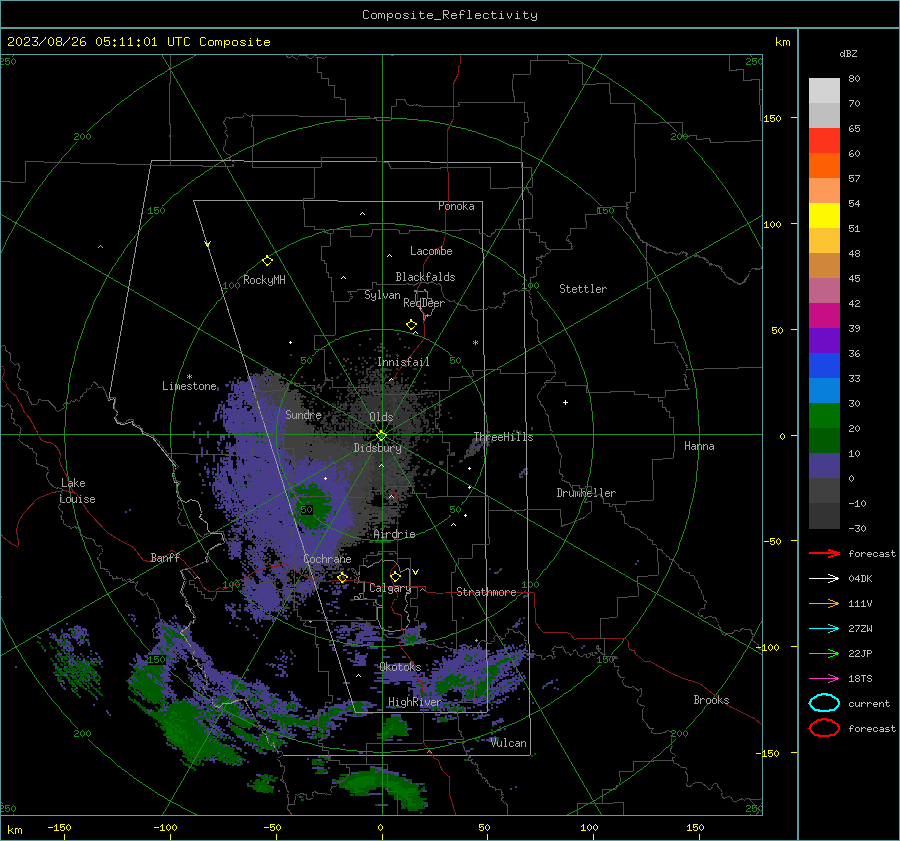Click the Blackfalds city label
900x841 pixels.
[x=425, y=277]
